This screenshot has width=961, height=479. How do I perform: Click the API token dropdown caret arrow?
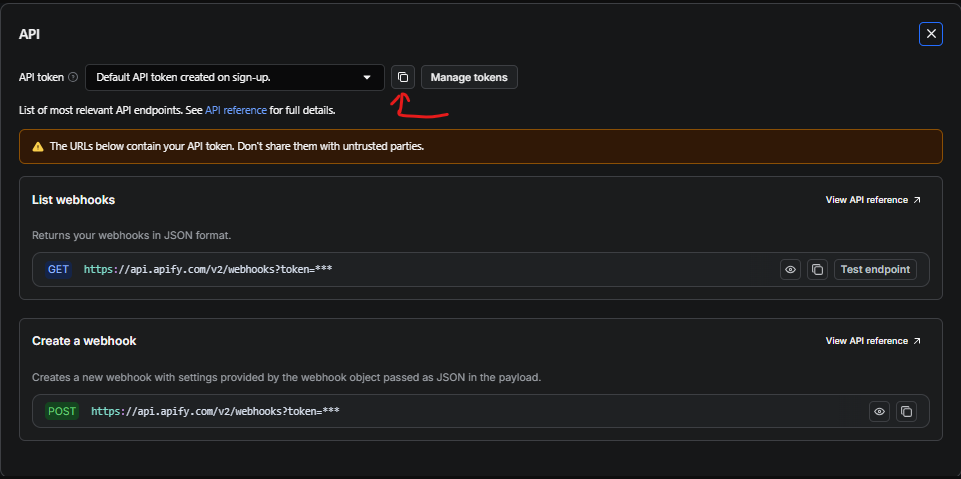tap(367, 78)
